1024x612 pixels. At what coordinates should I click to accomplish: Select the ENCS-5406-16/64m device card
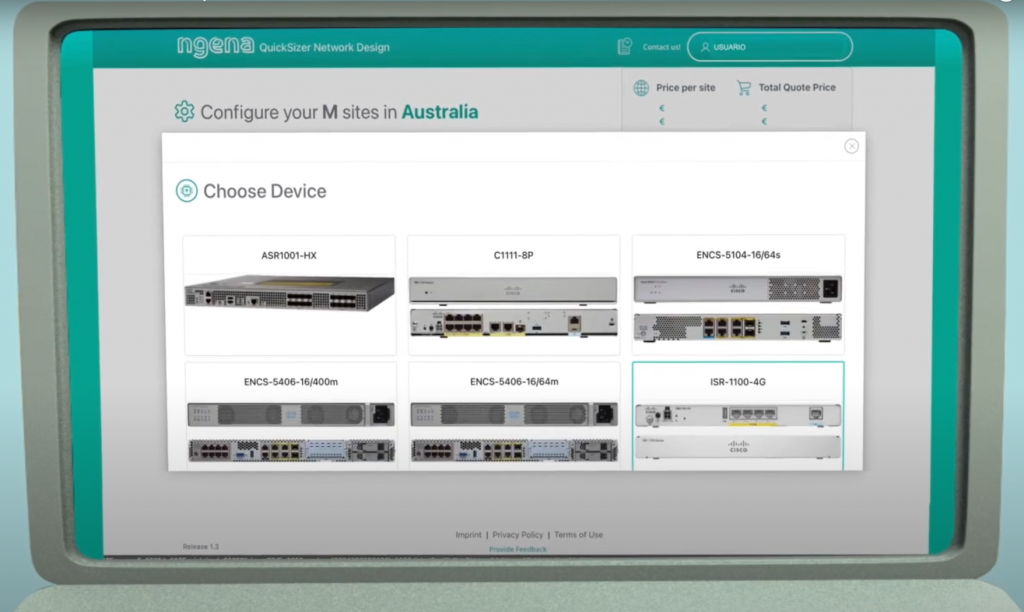(x=514, y=416)
